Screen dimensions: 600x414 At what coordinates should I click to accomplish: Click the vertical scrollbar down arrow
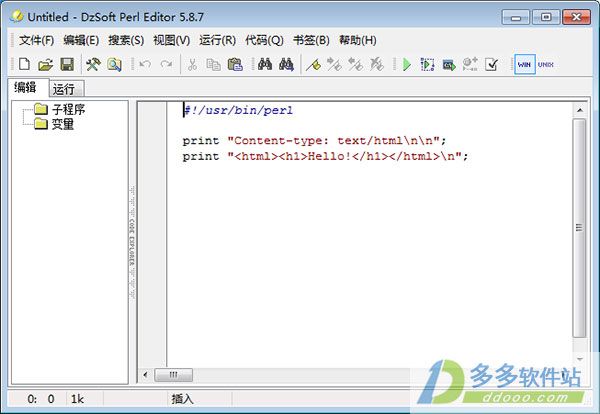580,360
